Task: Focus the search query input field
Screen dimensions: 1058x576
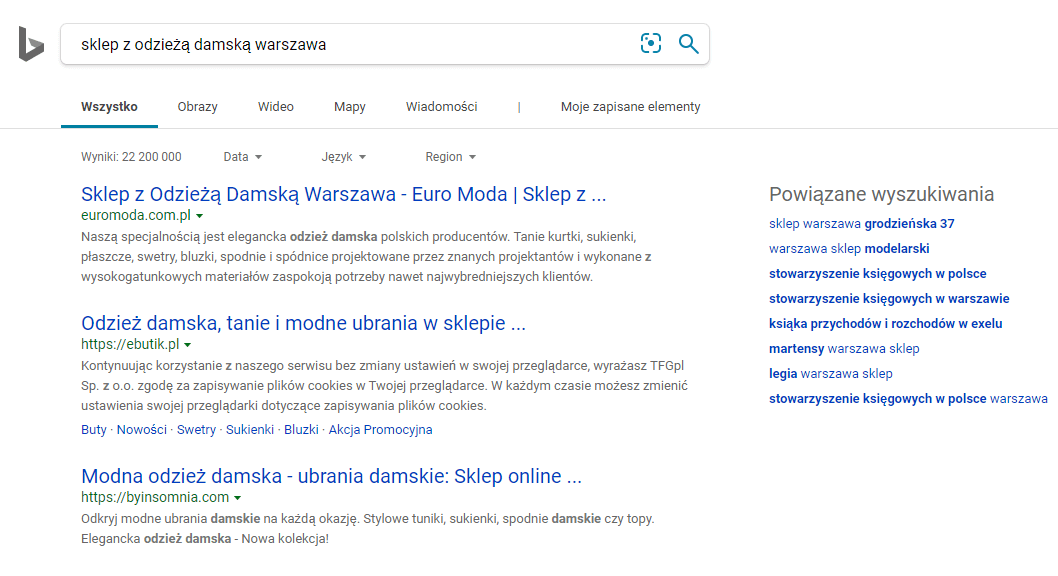Action: coord(340,45)
